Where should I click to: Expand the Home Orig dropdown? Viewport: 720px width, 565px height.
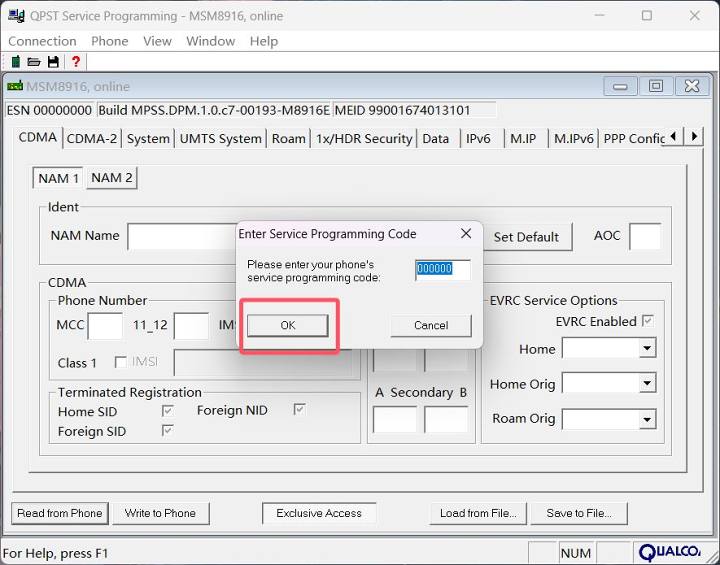point(647,384)
